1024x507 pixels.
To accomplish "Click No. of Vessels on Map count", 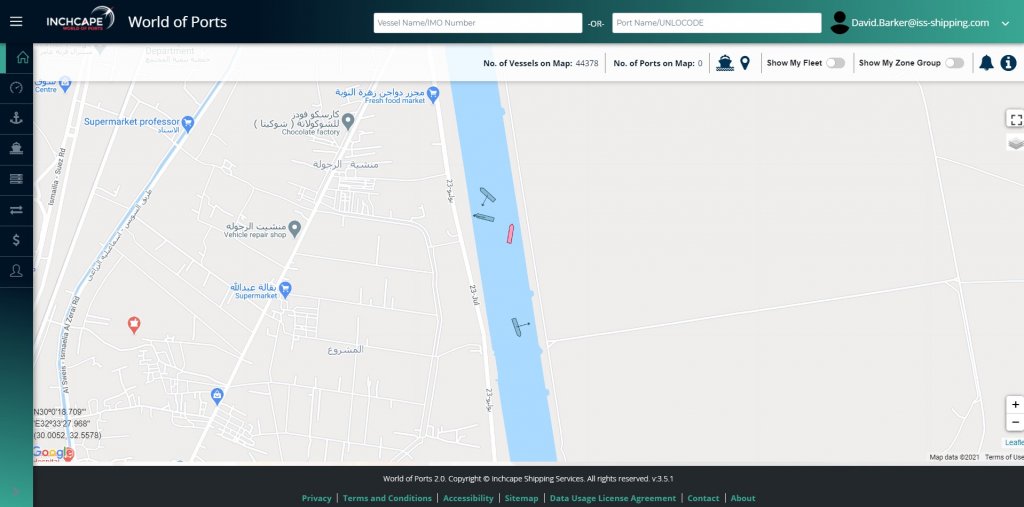I will pyautogui.click(x=586, y=63).
